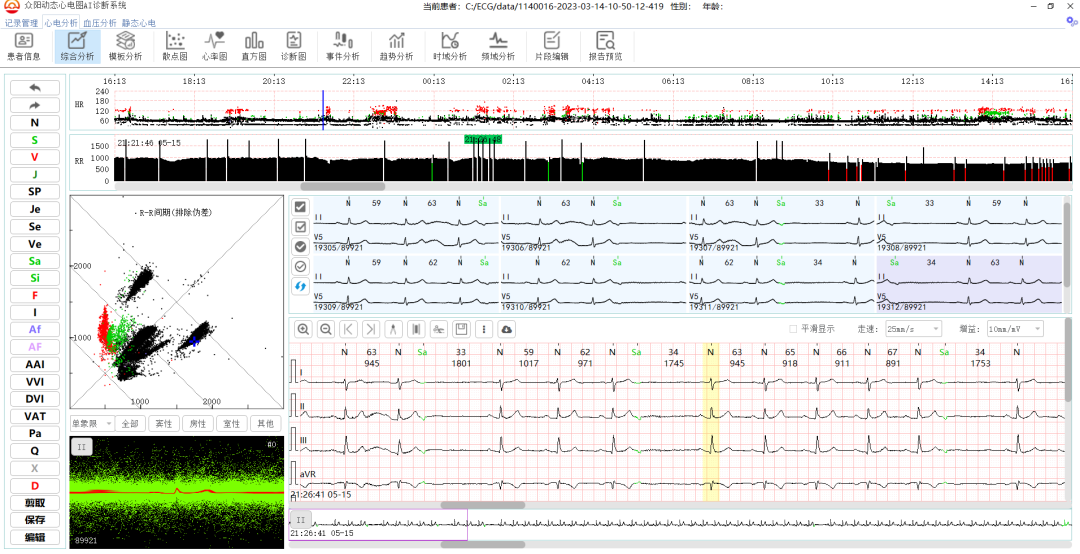
Task: Toggle the outlined circle checkmark icon
Action: 300,266
